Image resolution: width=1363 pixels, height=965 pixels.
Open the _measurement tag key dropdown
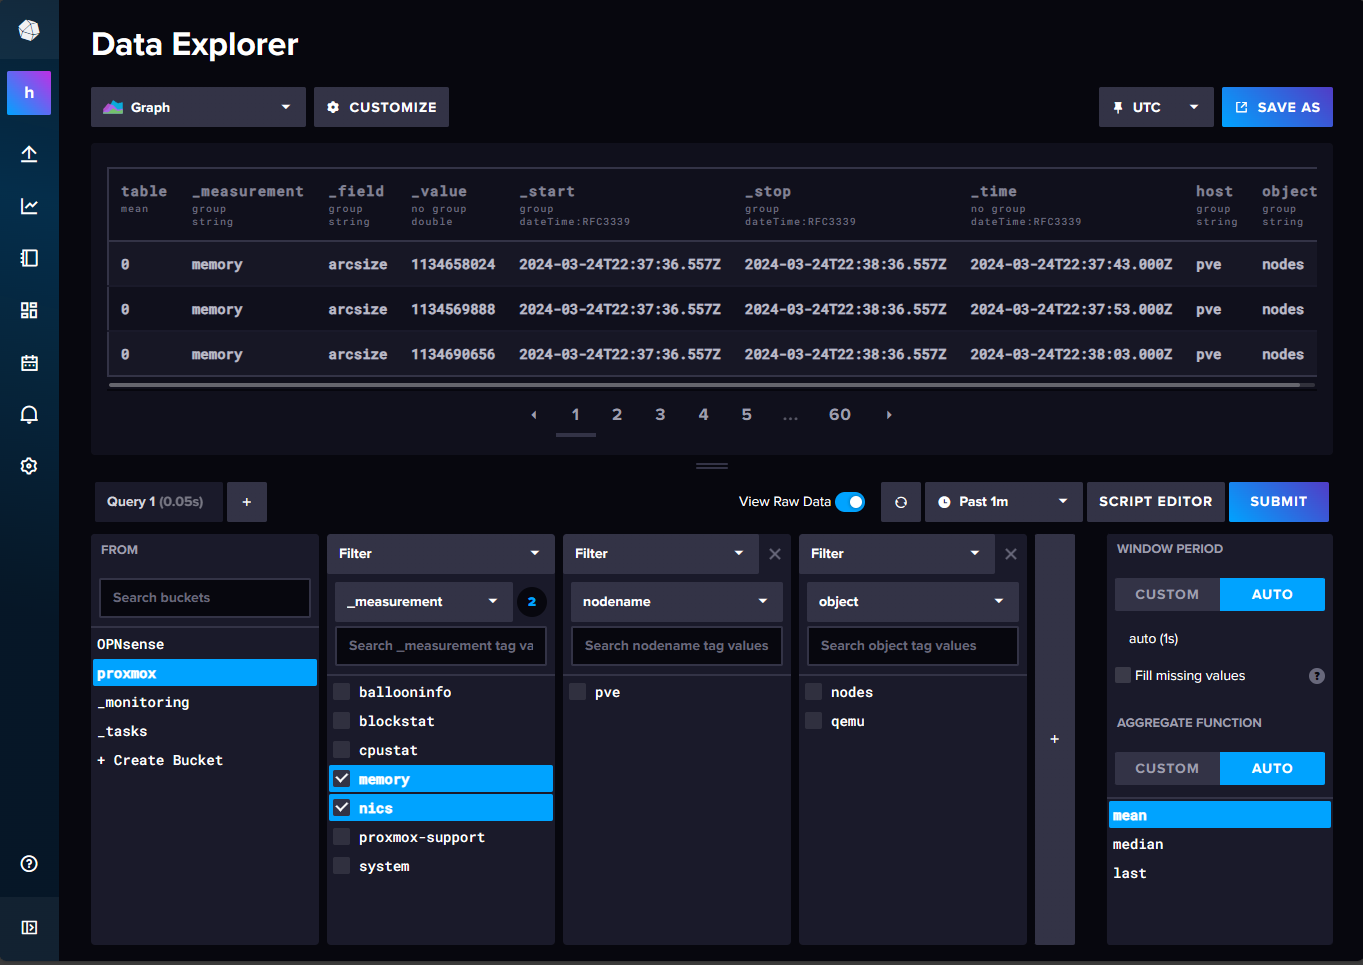424,602
